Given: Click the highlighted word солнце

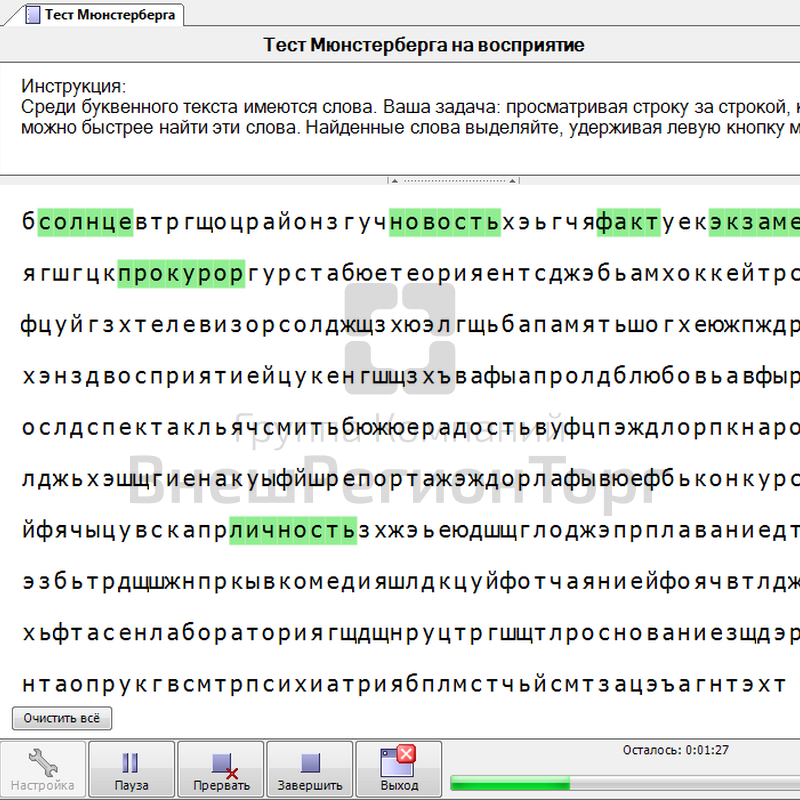Looking at the screenshot, I should (x=86, y=222).
